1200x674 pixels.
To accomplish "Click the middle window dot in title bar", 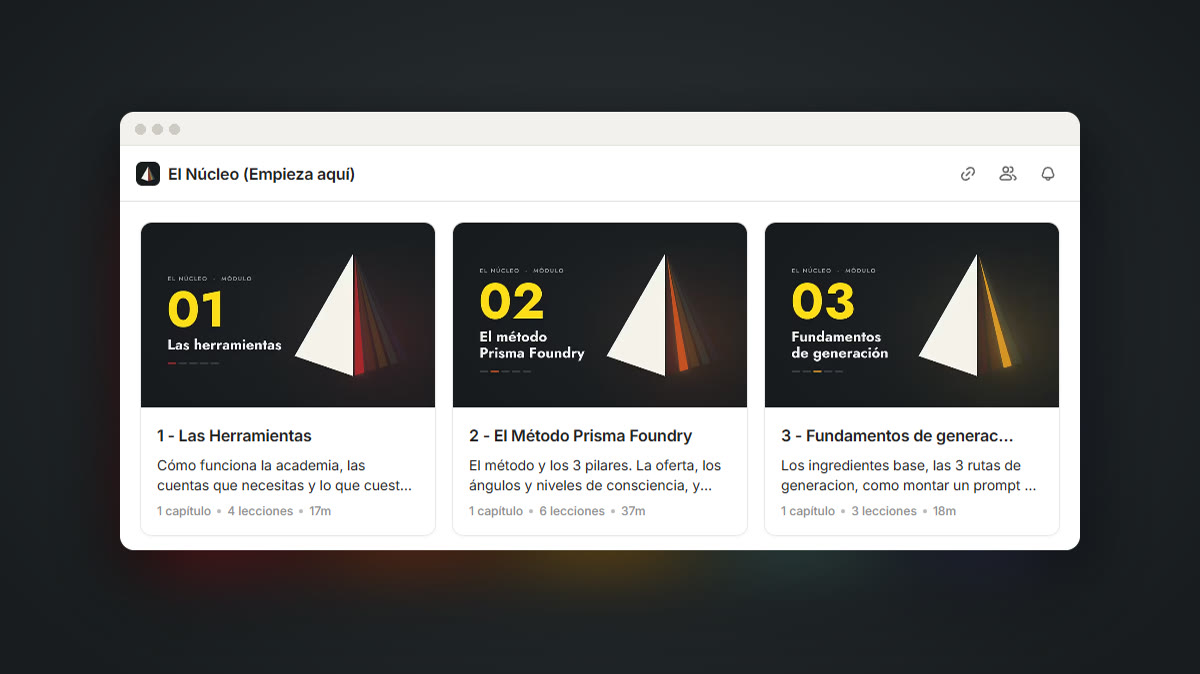I will coord(157,129).
